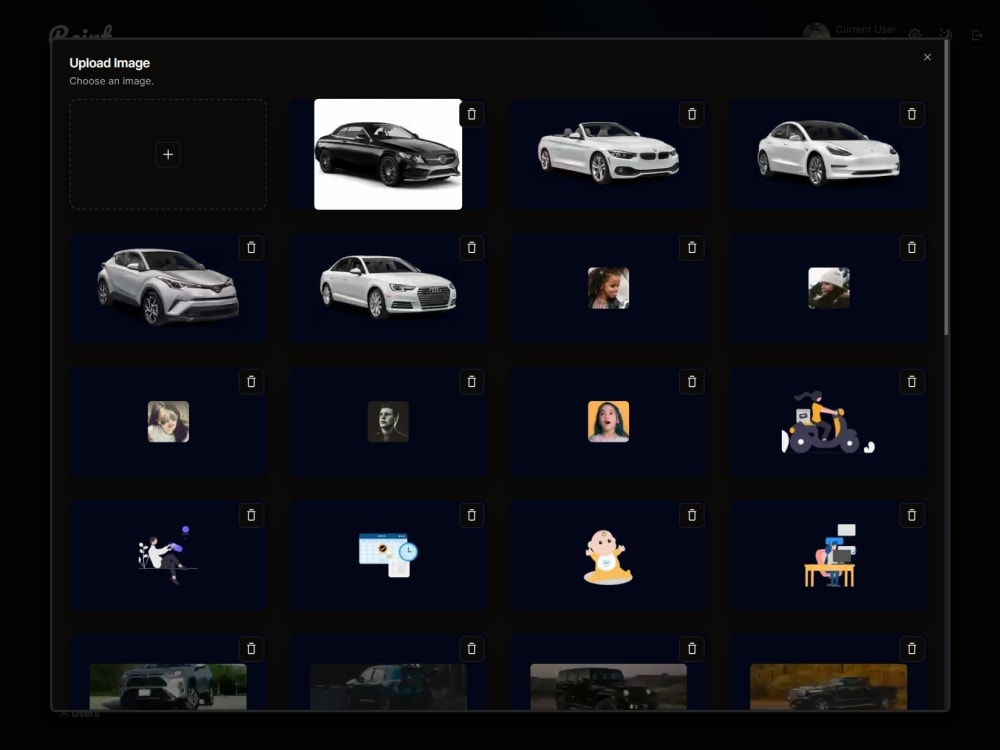The height and width of the screenshot is (750, 1000).
Task: Delete the black Jeep photo
Action: coord(692,649)
